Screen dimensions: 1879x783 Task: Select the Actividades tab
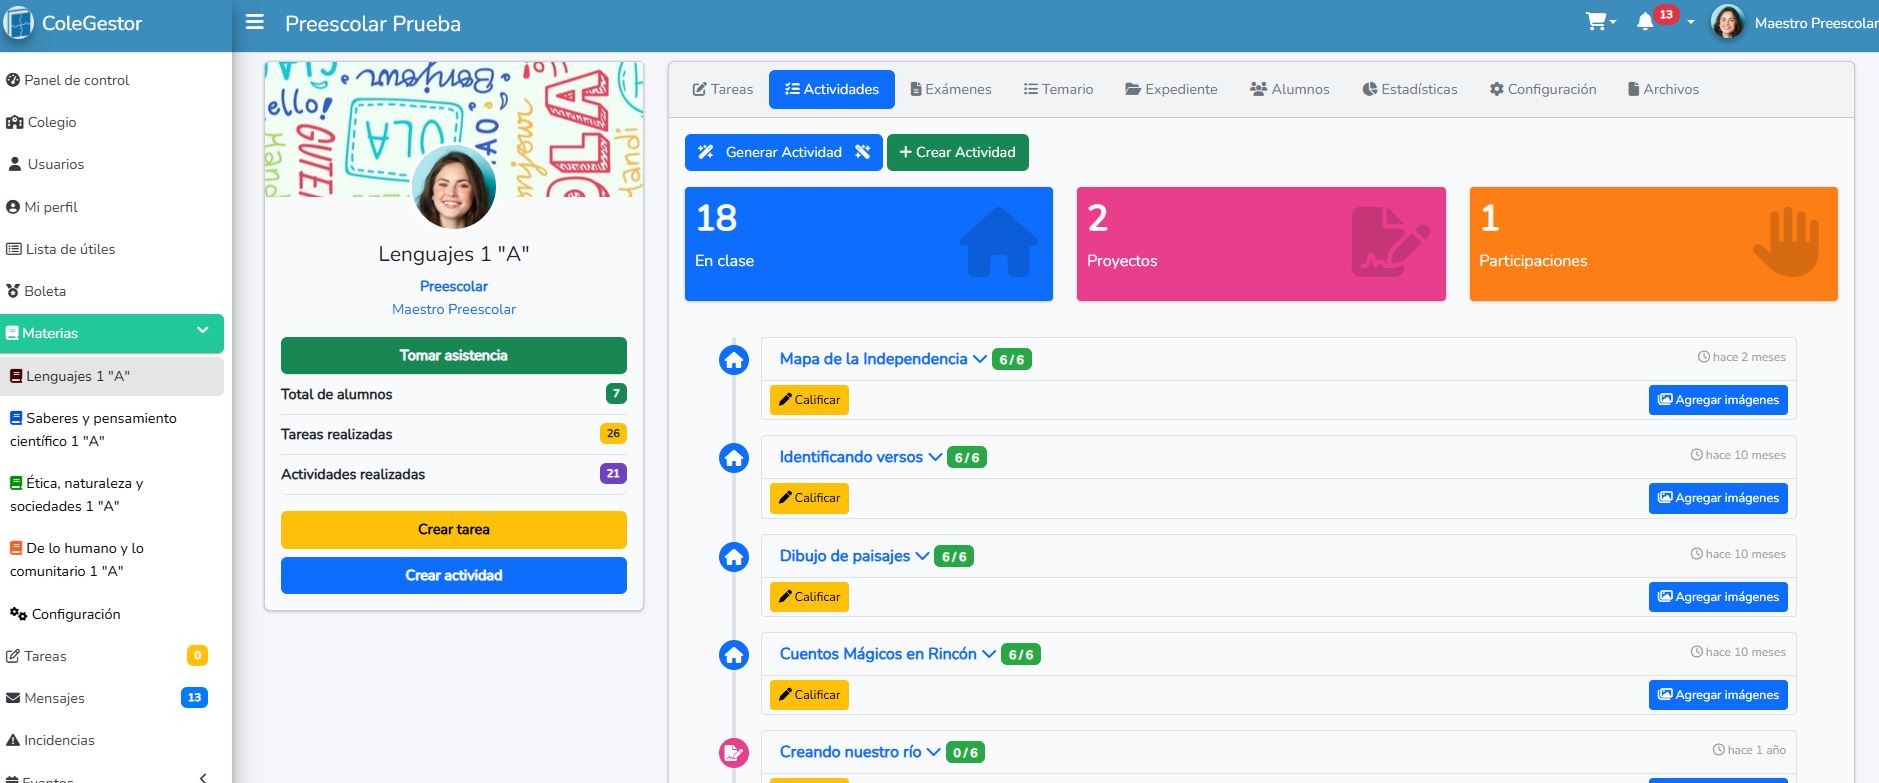832,89
